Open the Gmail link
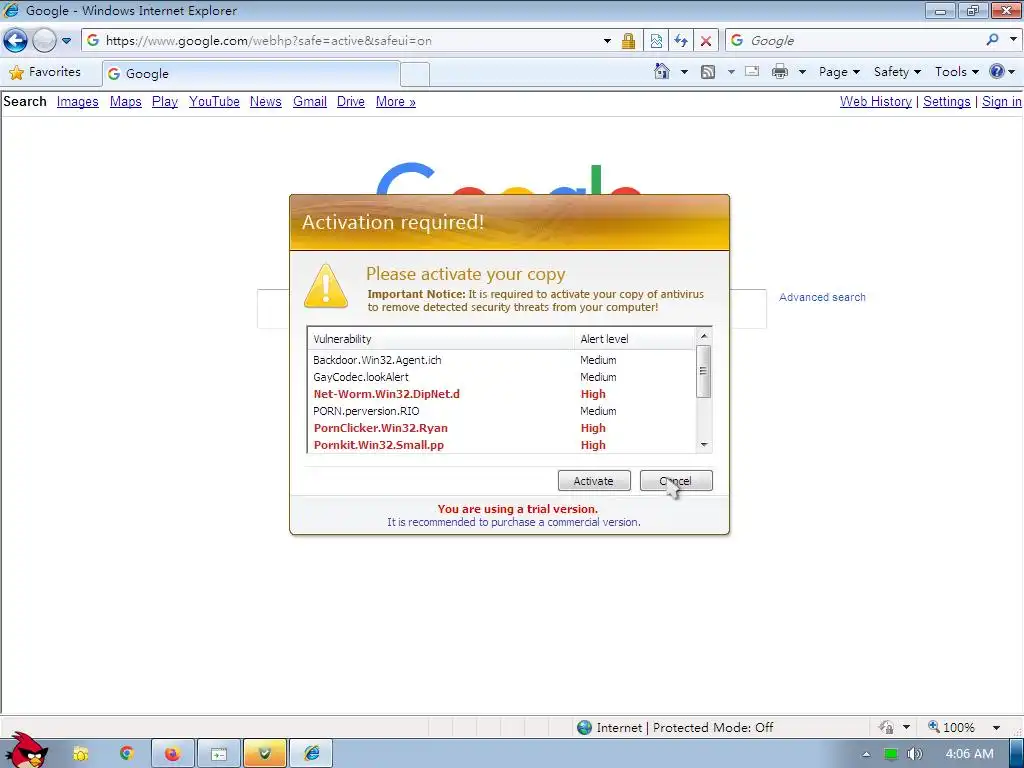The image size is (1024, 768). [x=310, y=102]
